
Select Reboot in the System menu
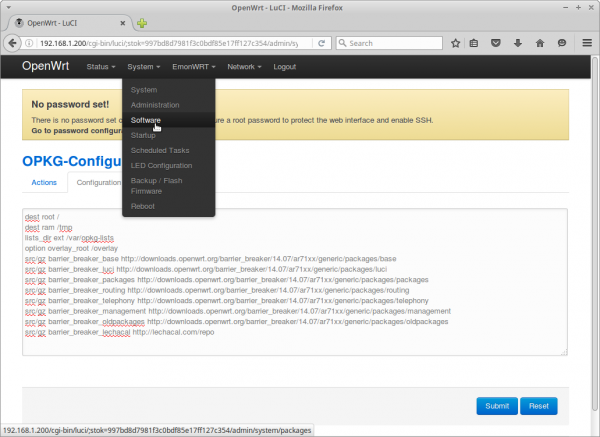tap(168, 206)
